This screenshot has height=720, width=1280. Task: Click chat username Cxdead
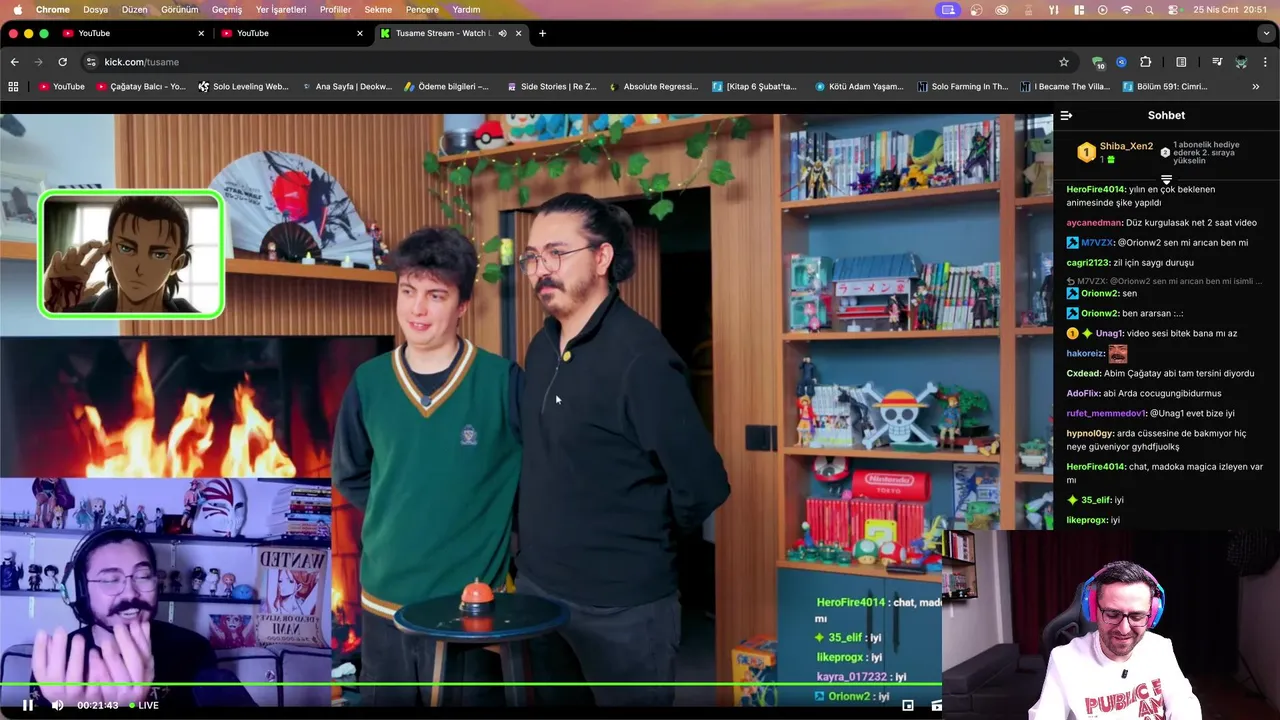tap(1083, 373)
